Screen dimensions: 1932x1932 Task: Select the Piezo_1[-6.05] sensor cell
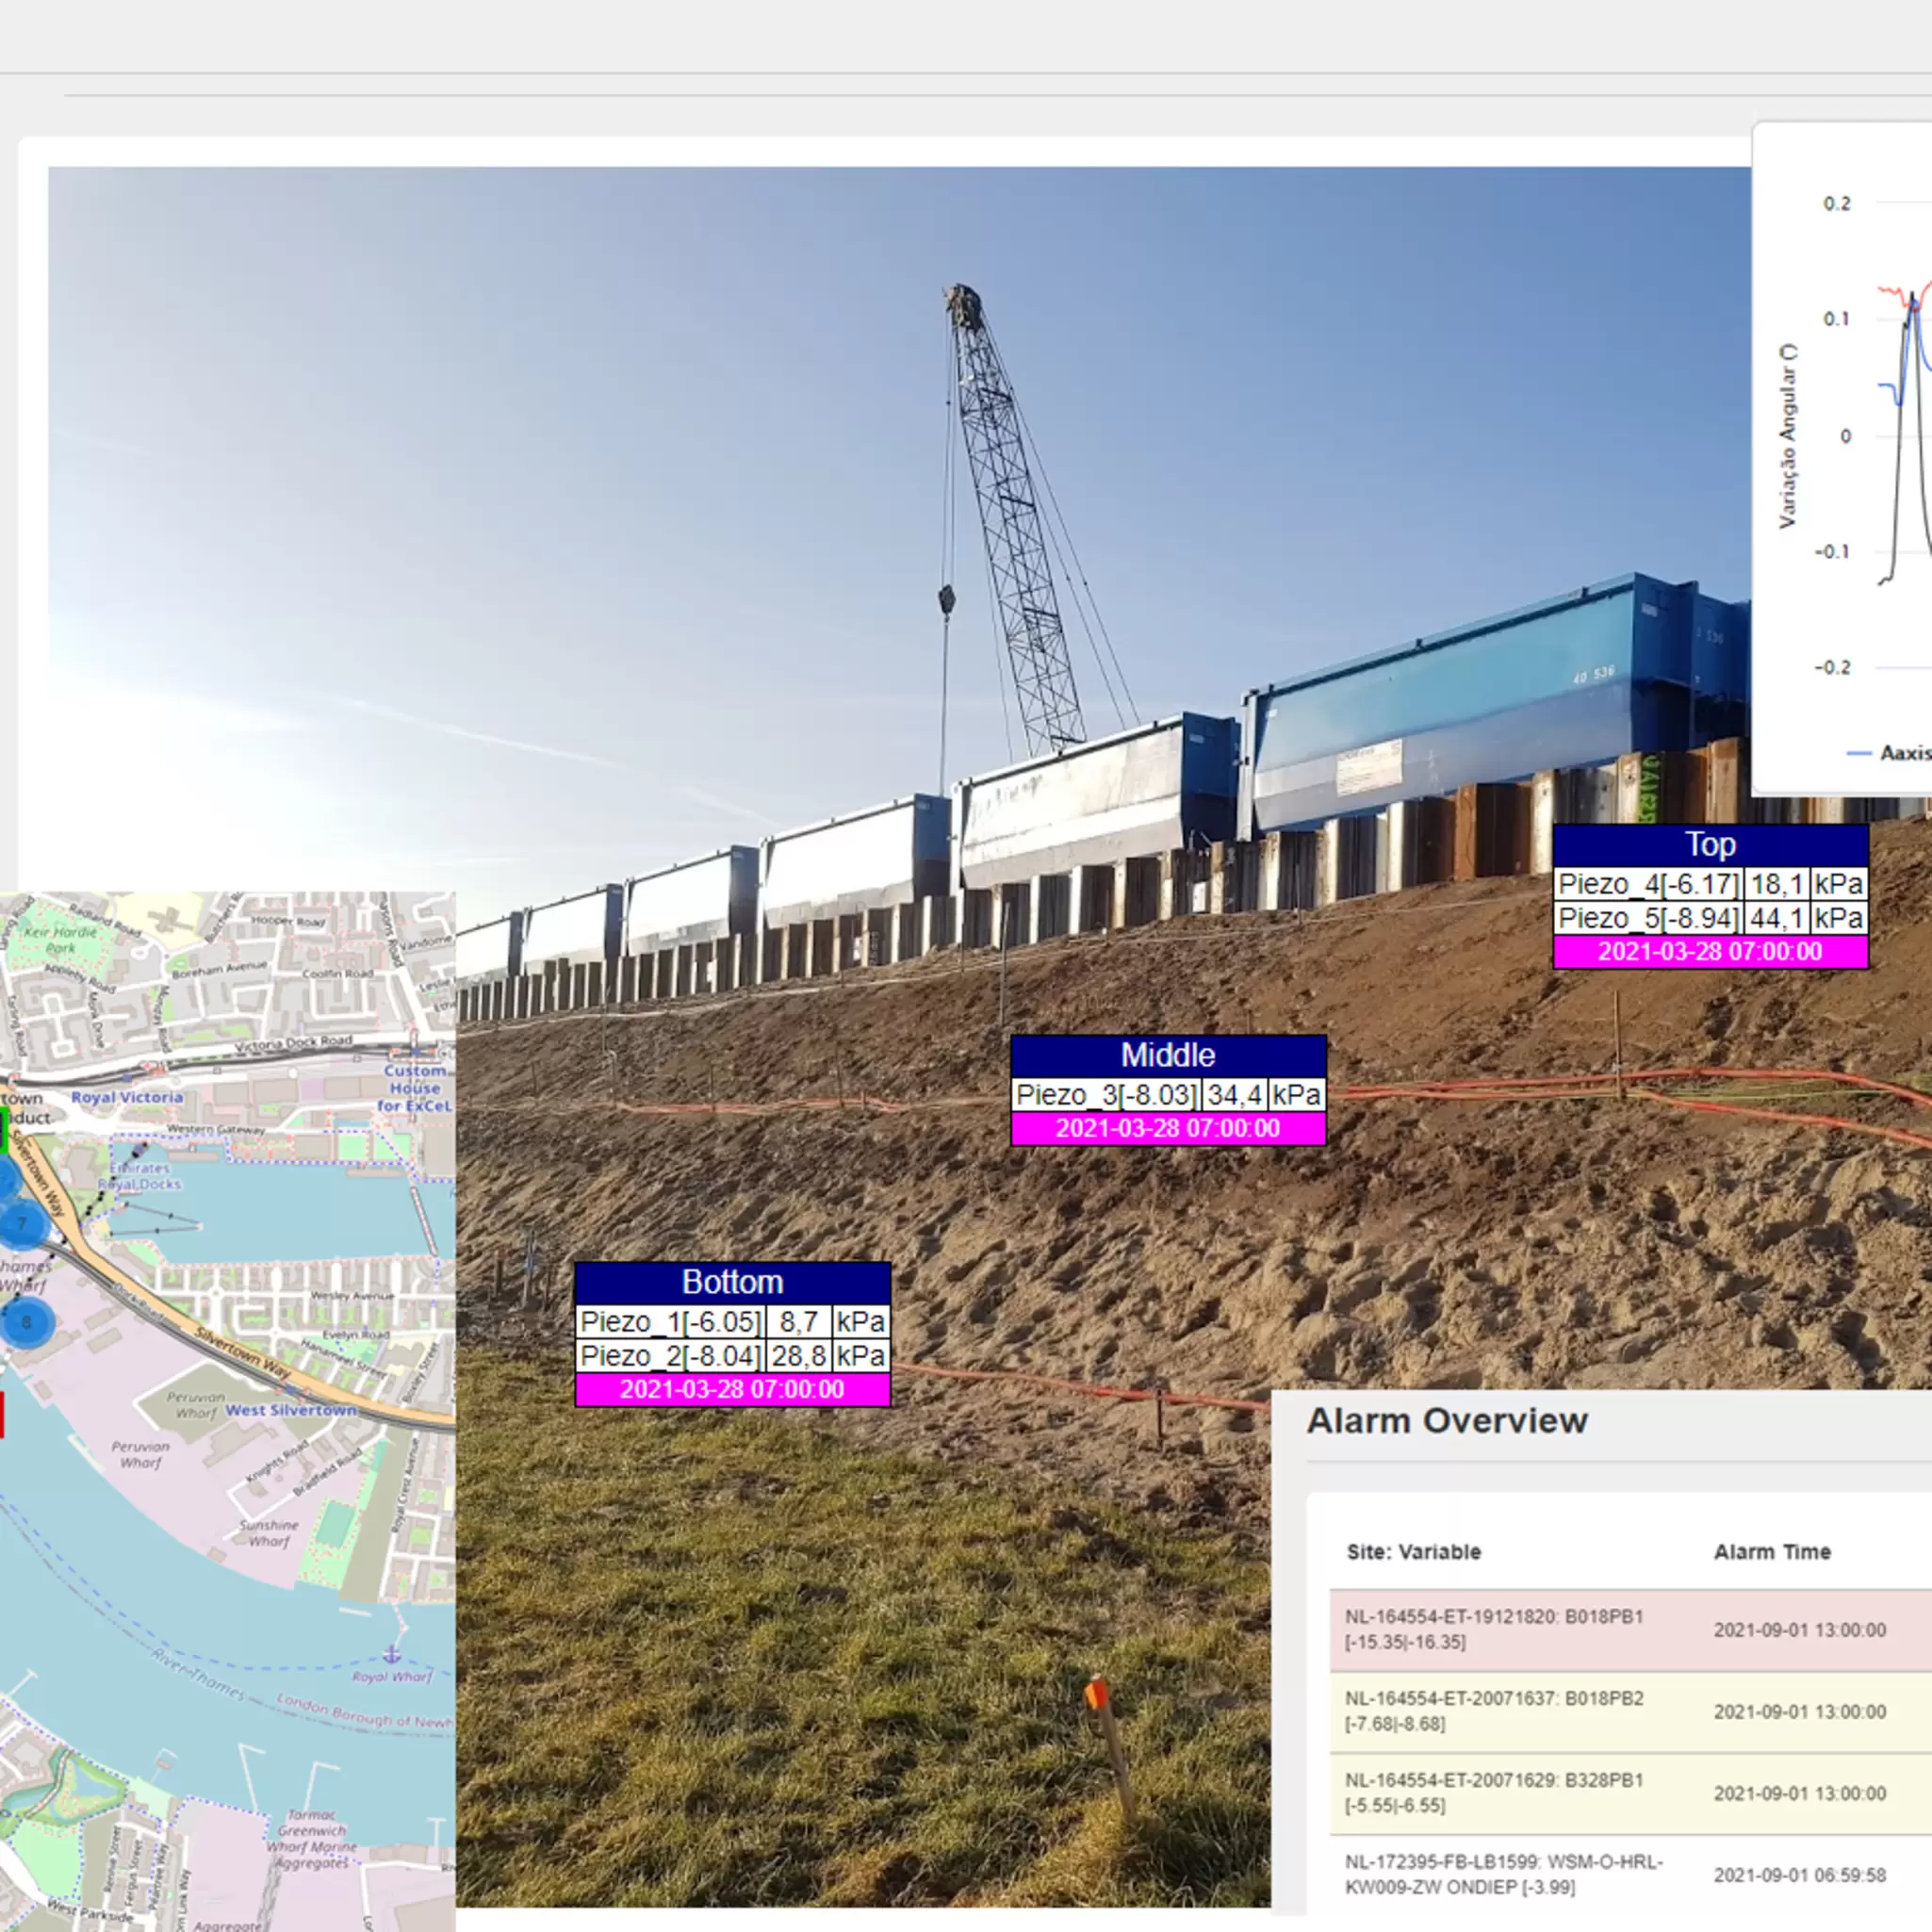[x=671, y=1322]
